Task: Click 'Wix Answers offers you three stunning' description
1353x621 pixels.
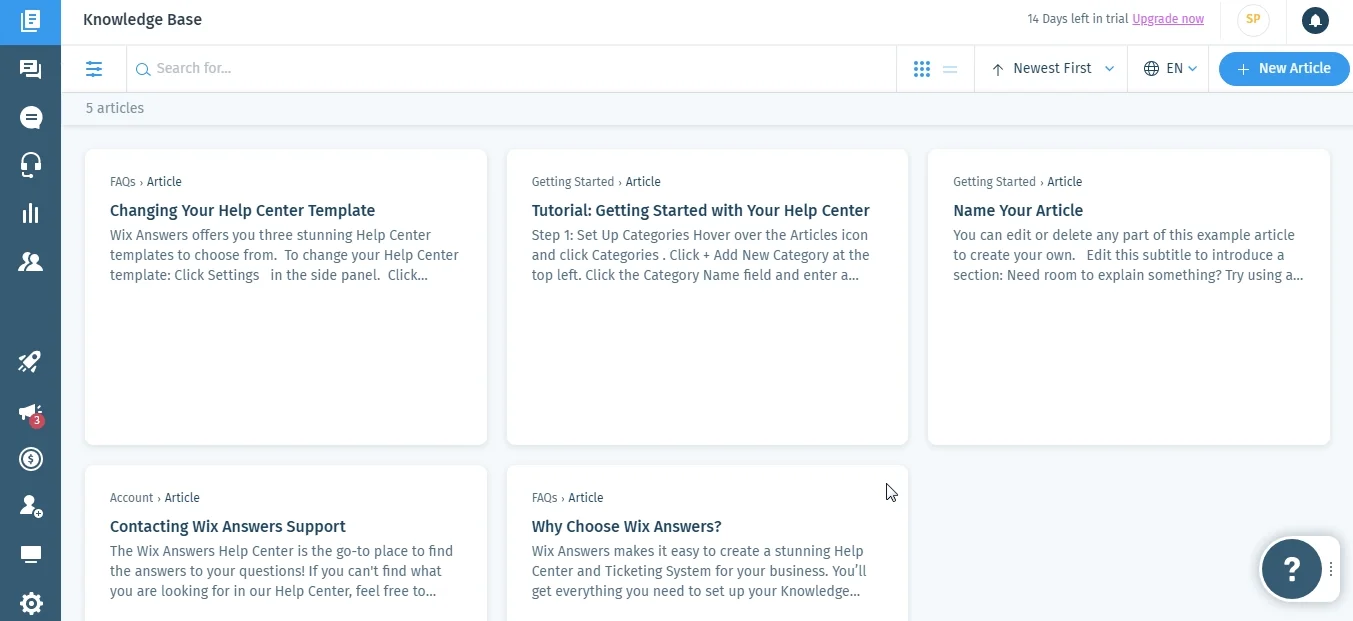Action: (x=284, y=255)
